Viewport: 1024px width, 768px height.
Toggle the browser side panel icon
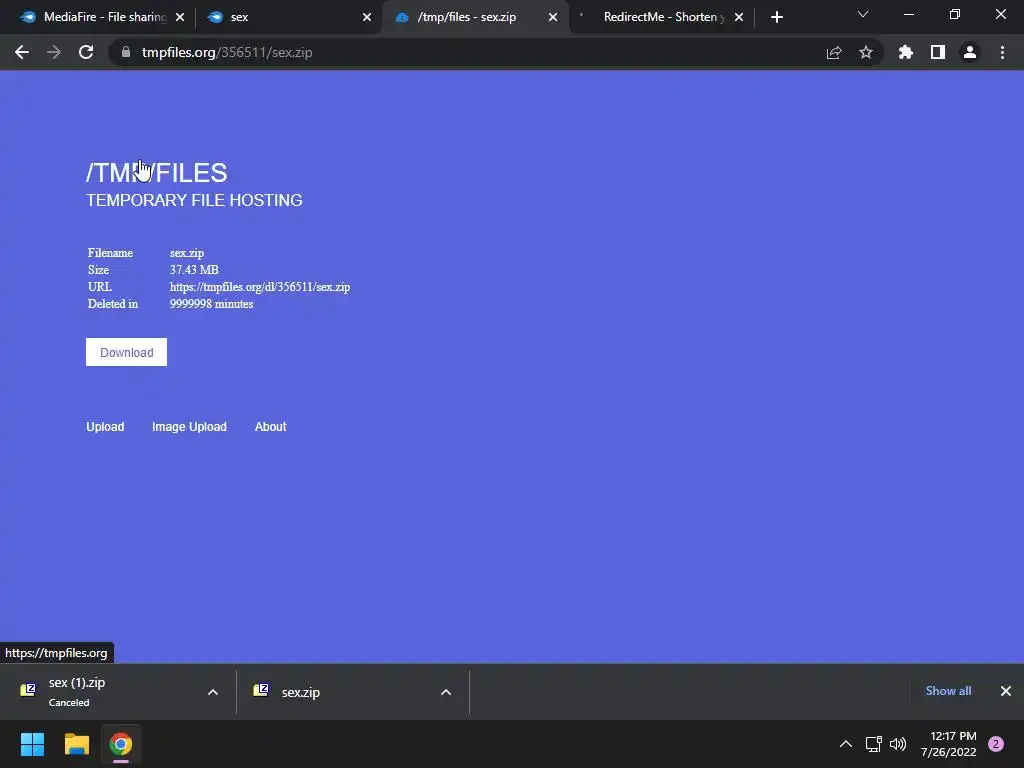click(938, 52)
